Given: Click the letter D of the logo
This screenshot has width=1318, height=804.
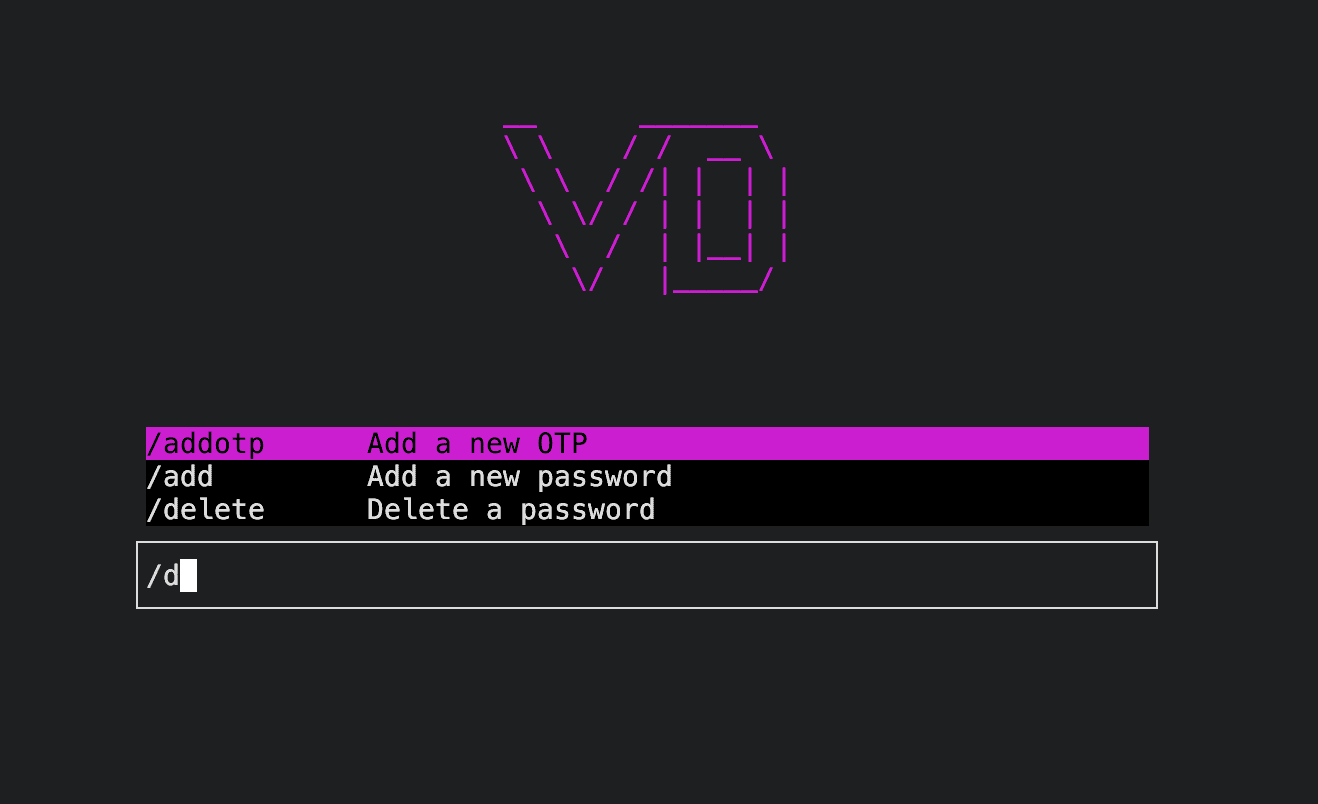Looking at the screenshot, I should pyautogui.click(x=724, y=210).
